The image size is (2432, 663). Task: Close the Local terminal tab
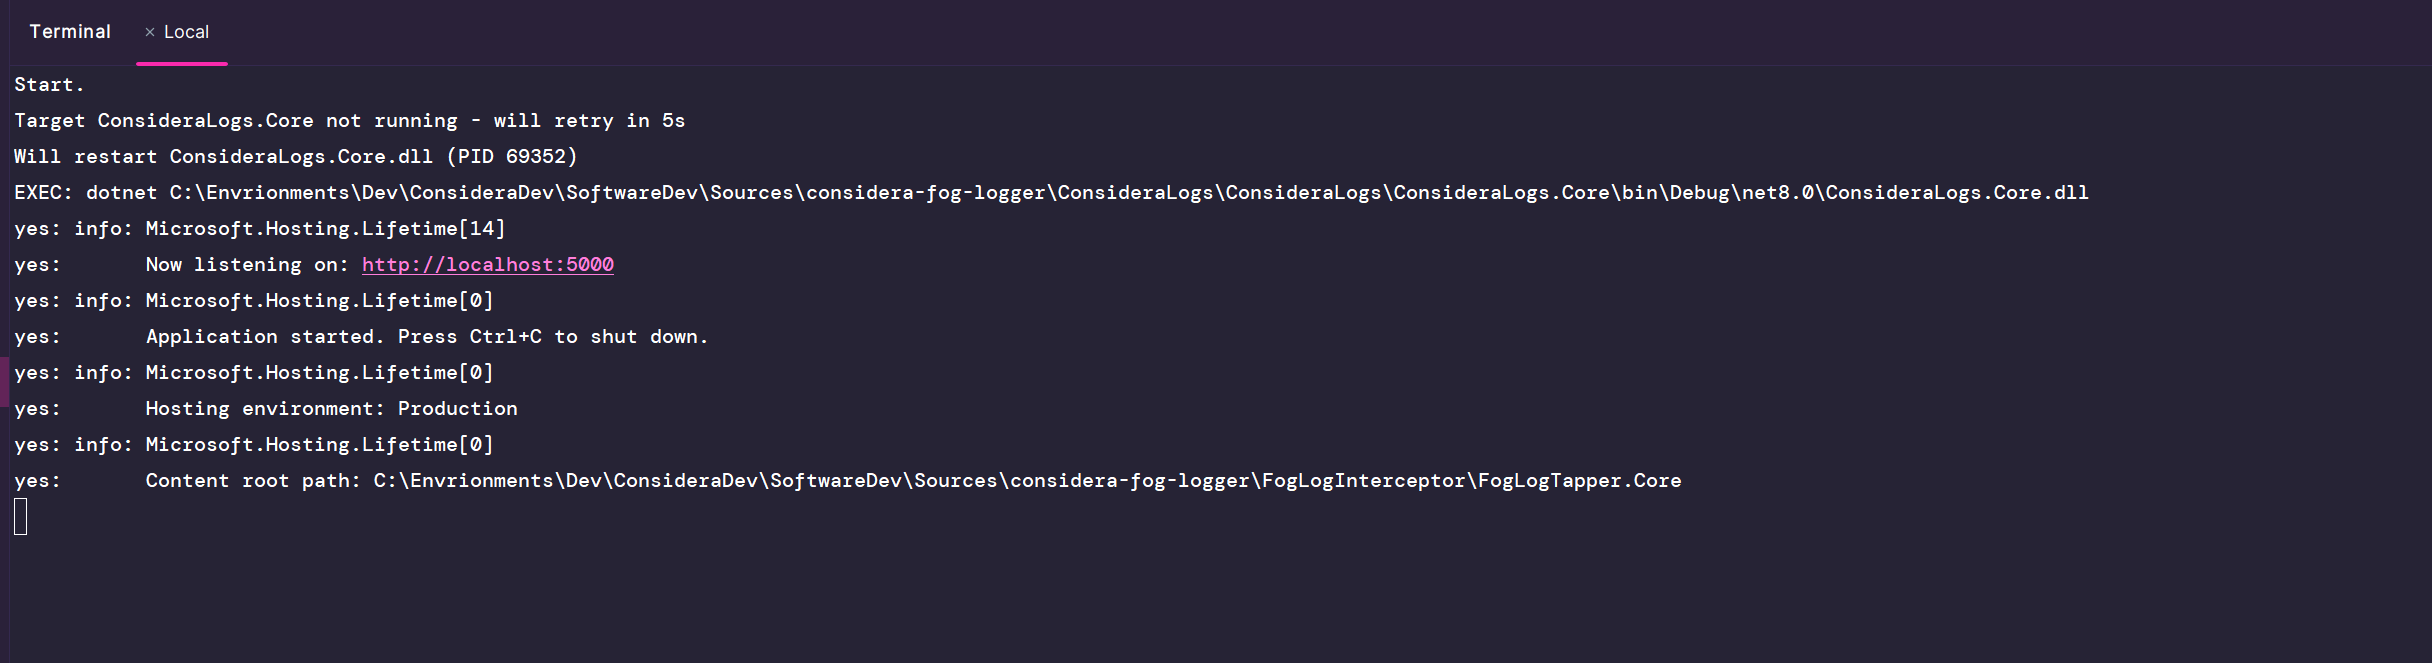point(150,32)
